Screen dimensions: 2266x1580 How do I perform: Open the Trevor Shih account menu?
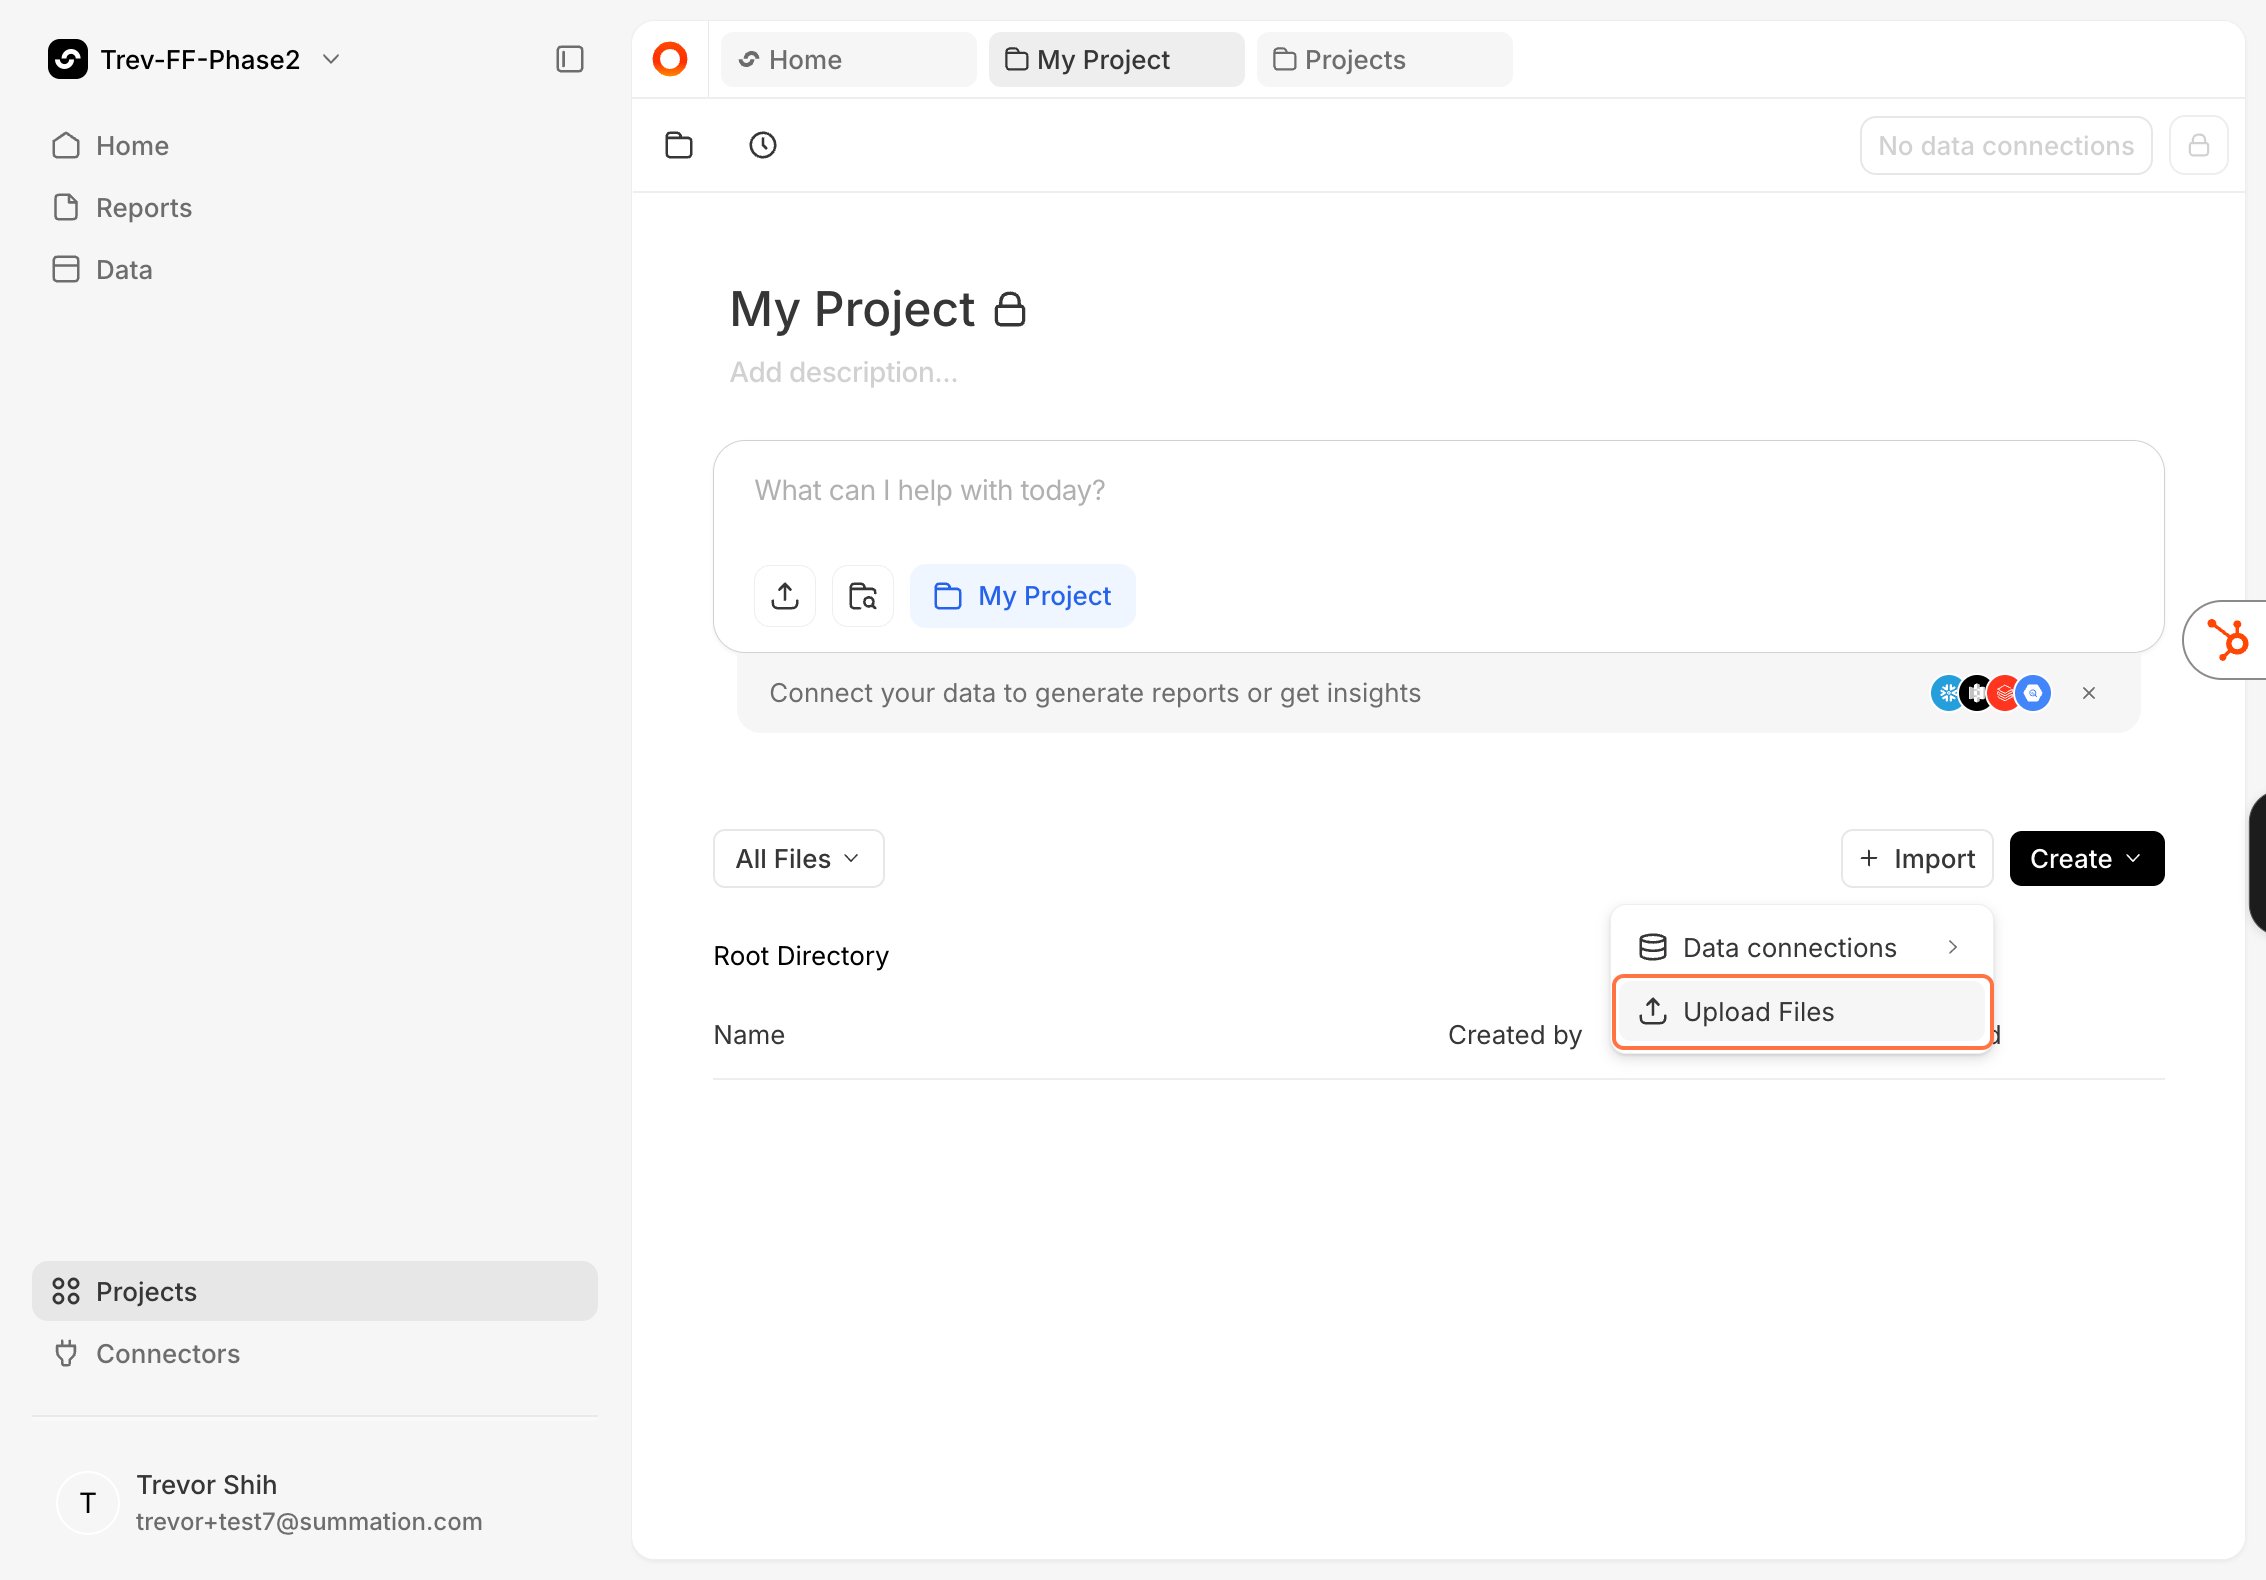tap(315, 1503)
